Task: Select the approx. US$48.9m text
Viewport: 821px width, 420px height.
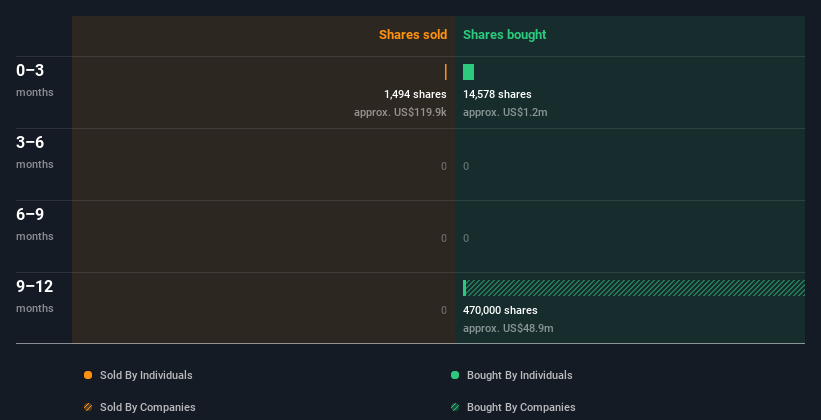Action: [x=508, y=328]
